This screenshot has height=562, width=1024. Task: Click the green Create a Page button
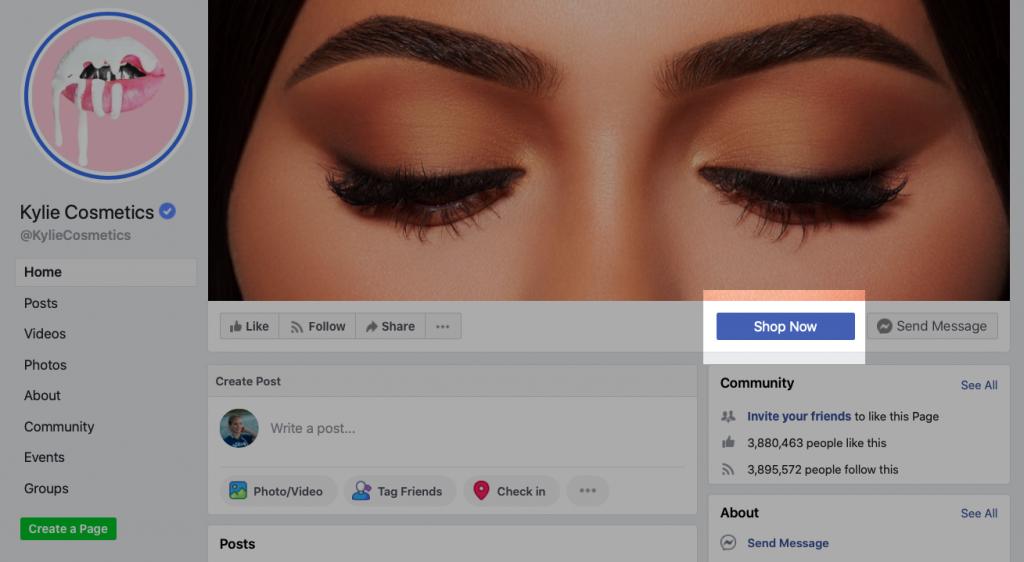(68, 529)
